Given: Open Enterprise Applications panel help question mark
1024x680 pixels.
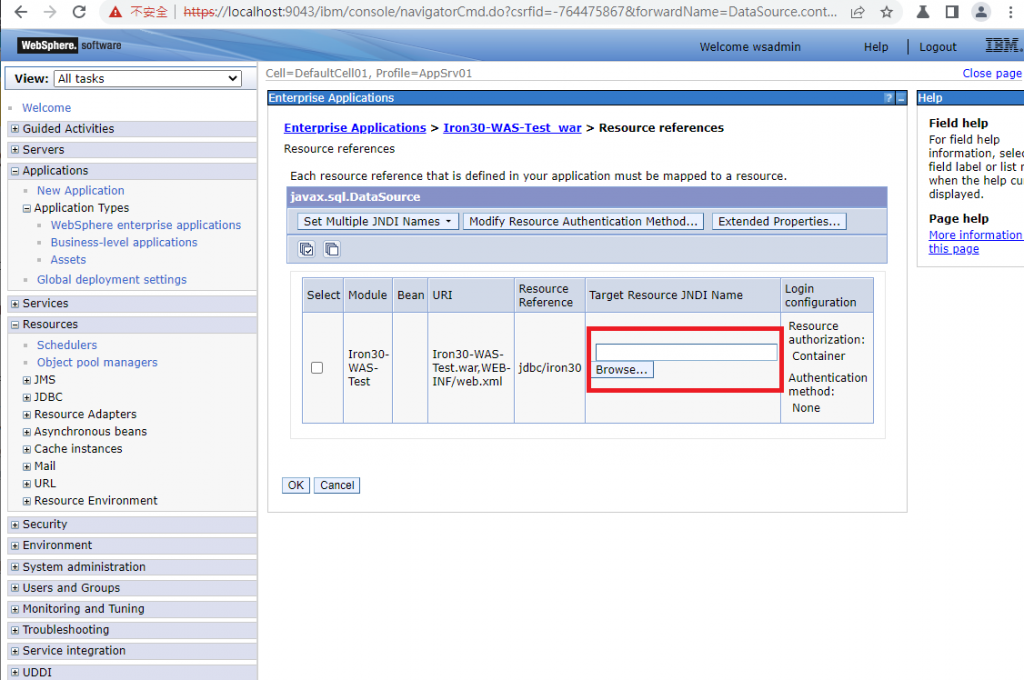Looking at the screenshot, I should tap(888, 98).
